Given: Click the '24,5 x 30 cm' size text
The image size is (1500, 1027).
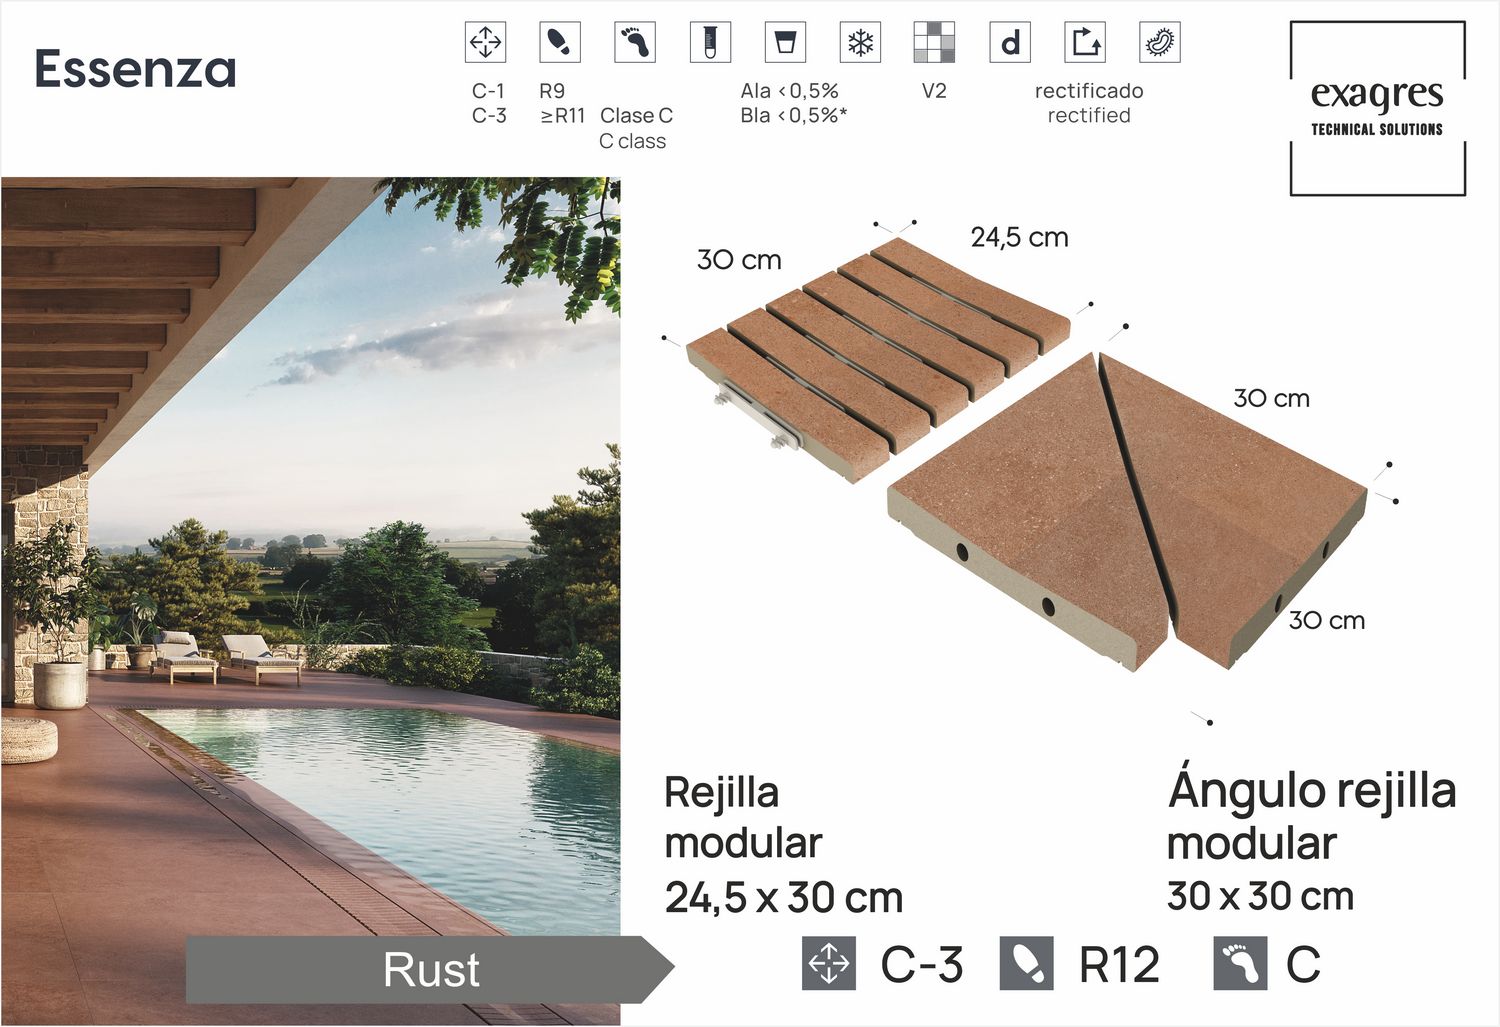Looking at the screenshot, I should tap(784, 898).
